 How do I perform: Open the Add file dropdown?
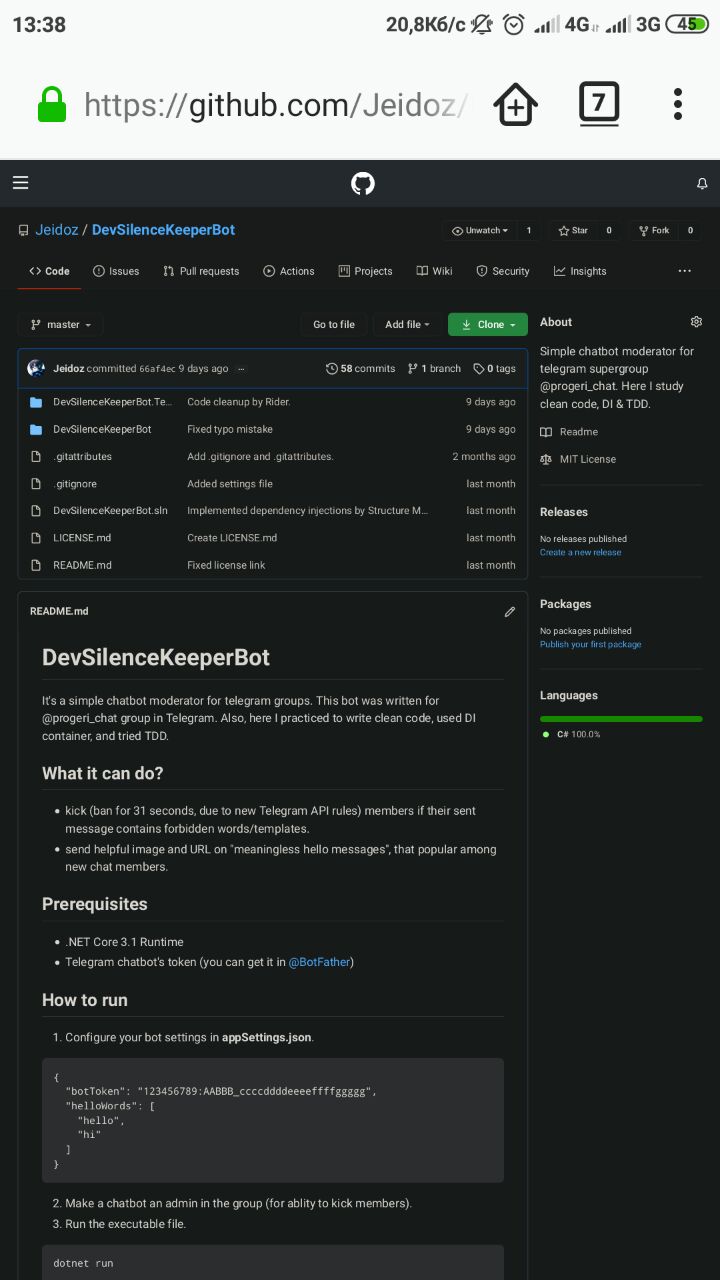point(407,325)
